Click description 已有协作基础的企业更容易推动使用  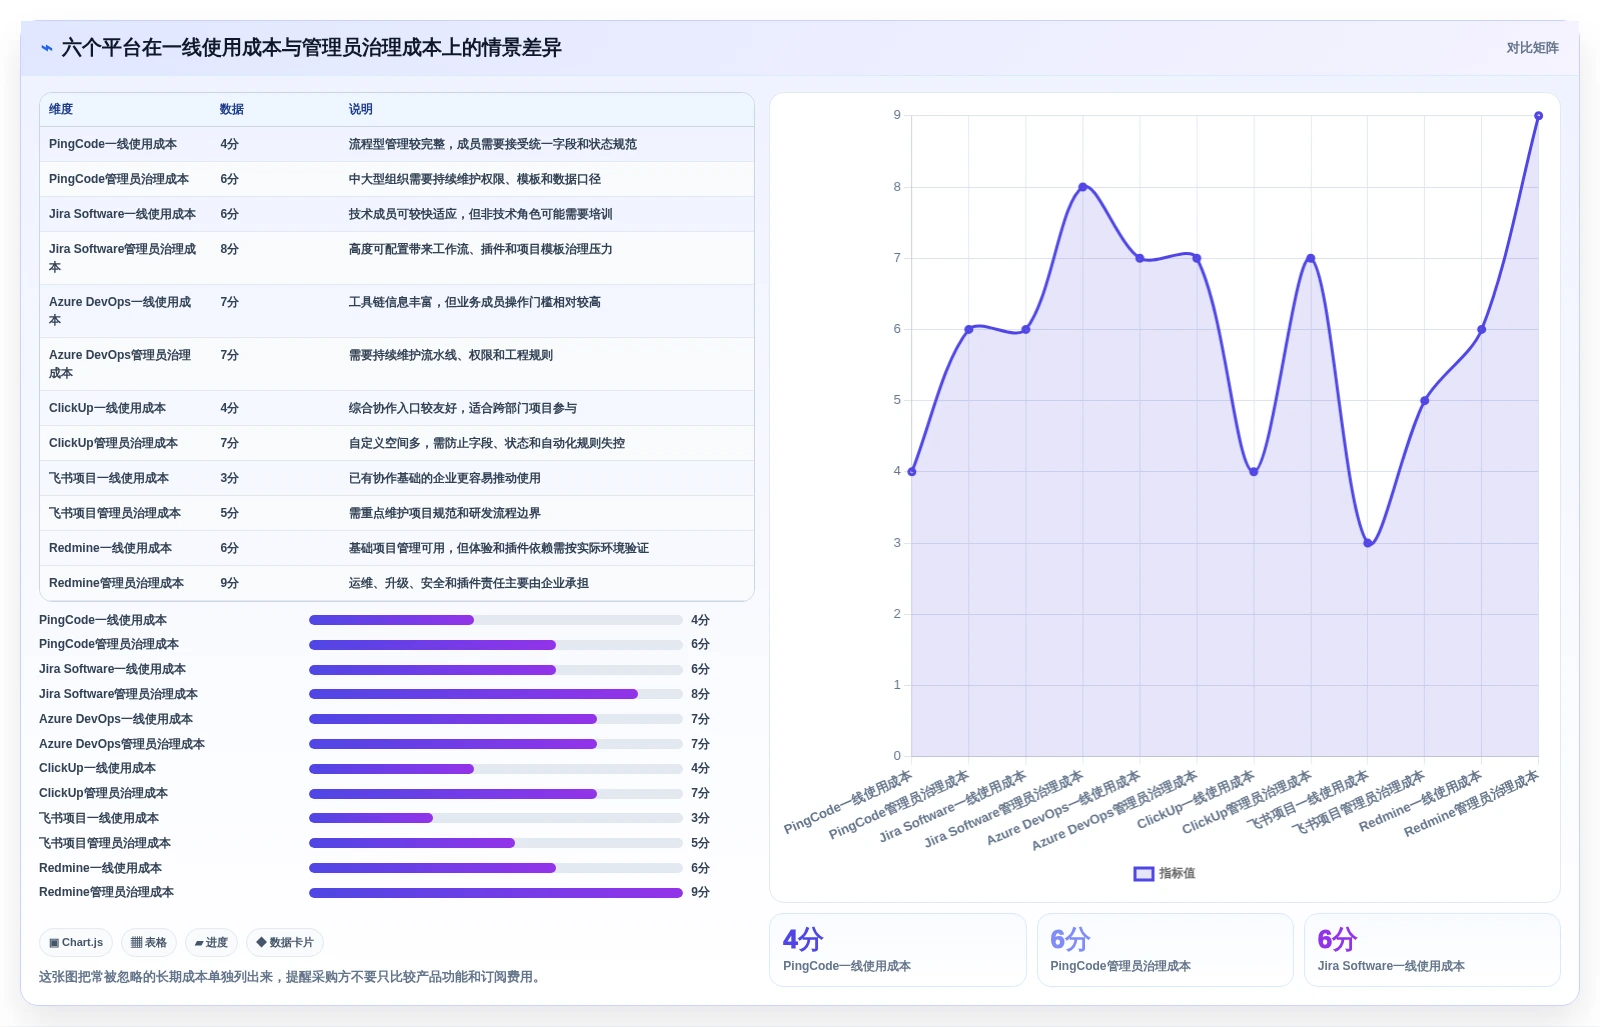pos(445,478)
